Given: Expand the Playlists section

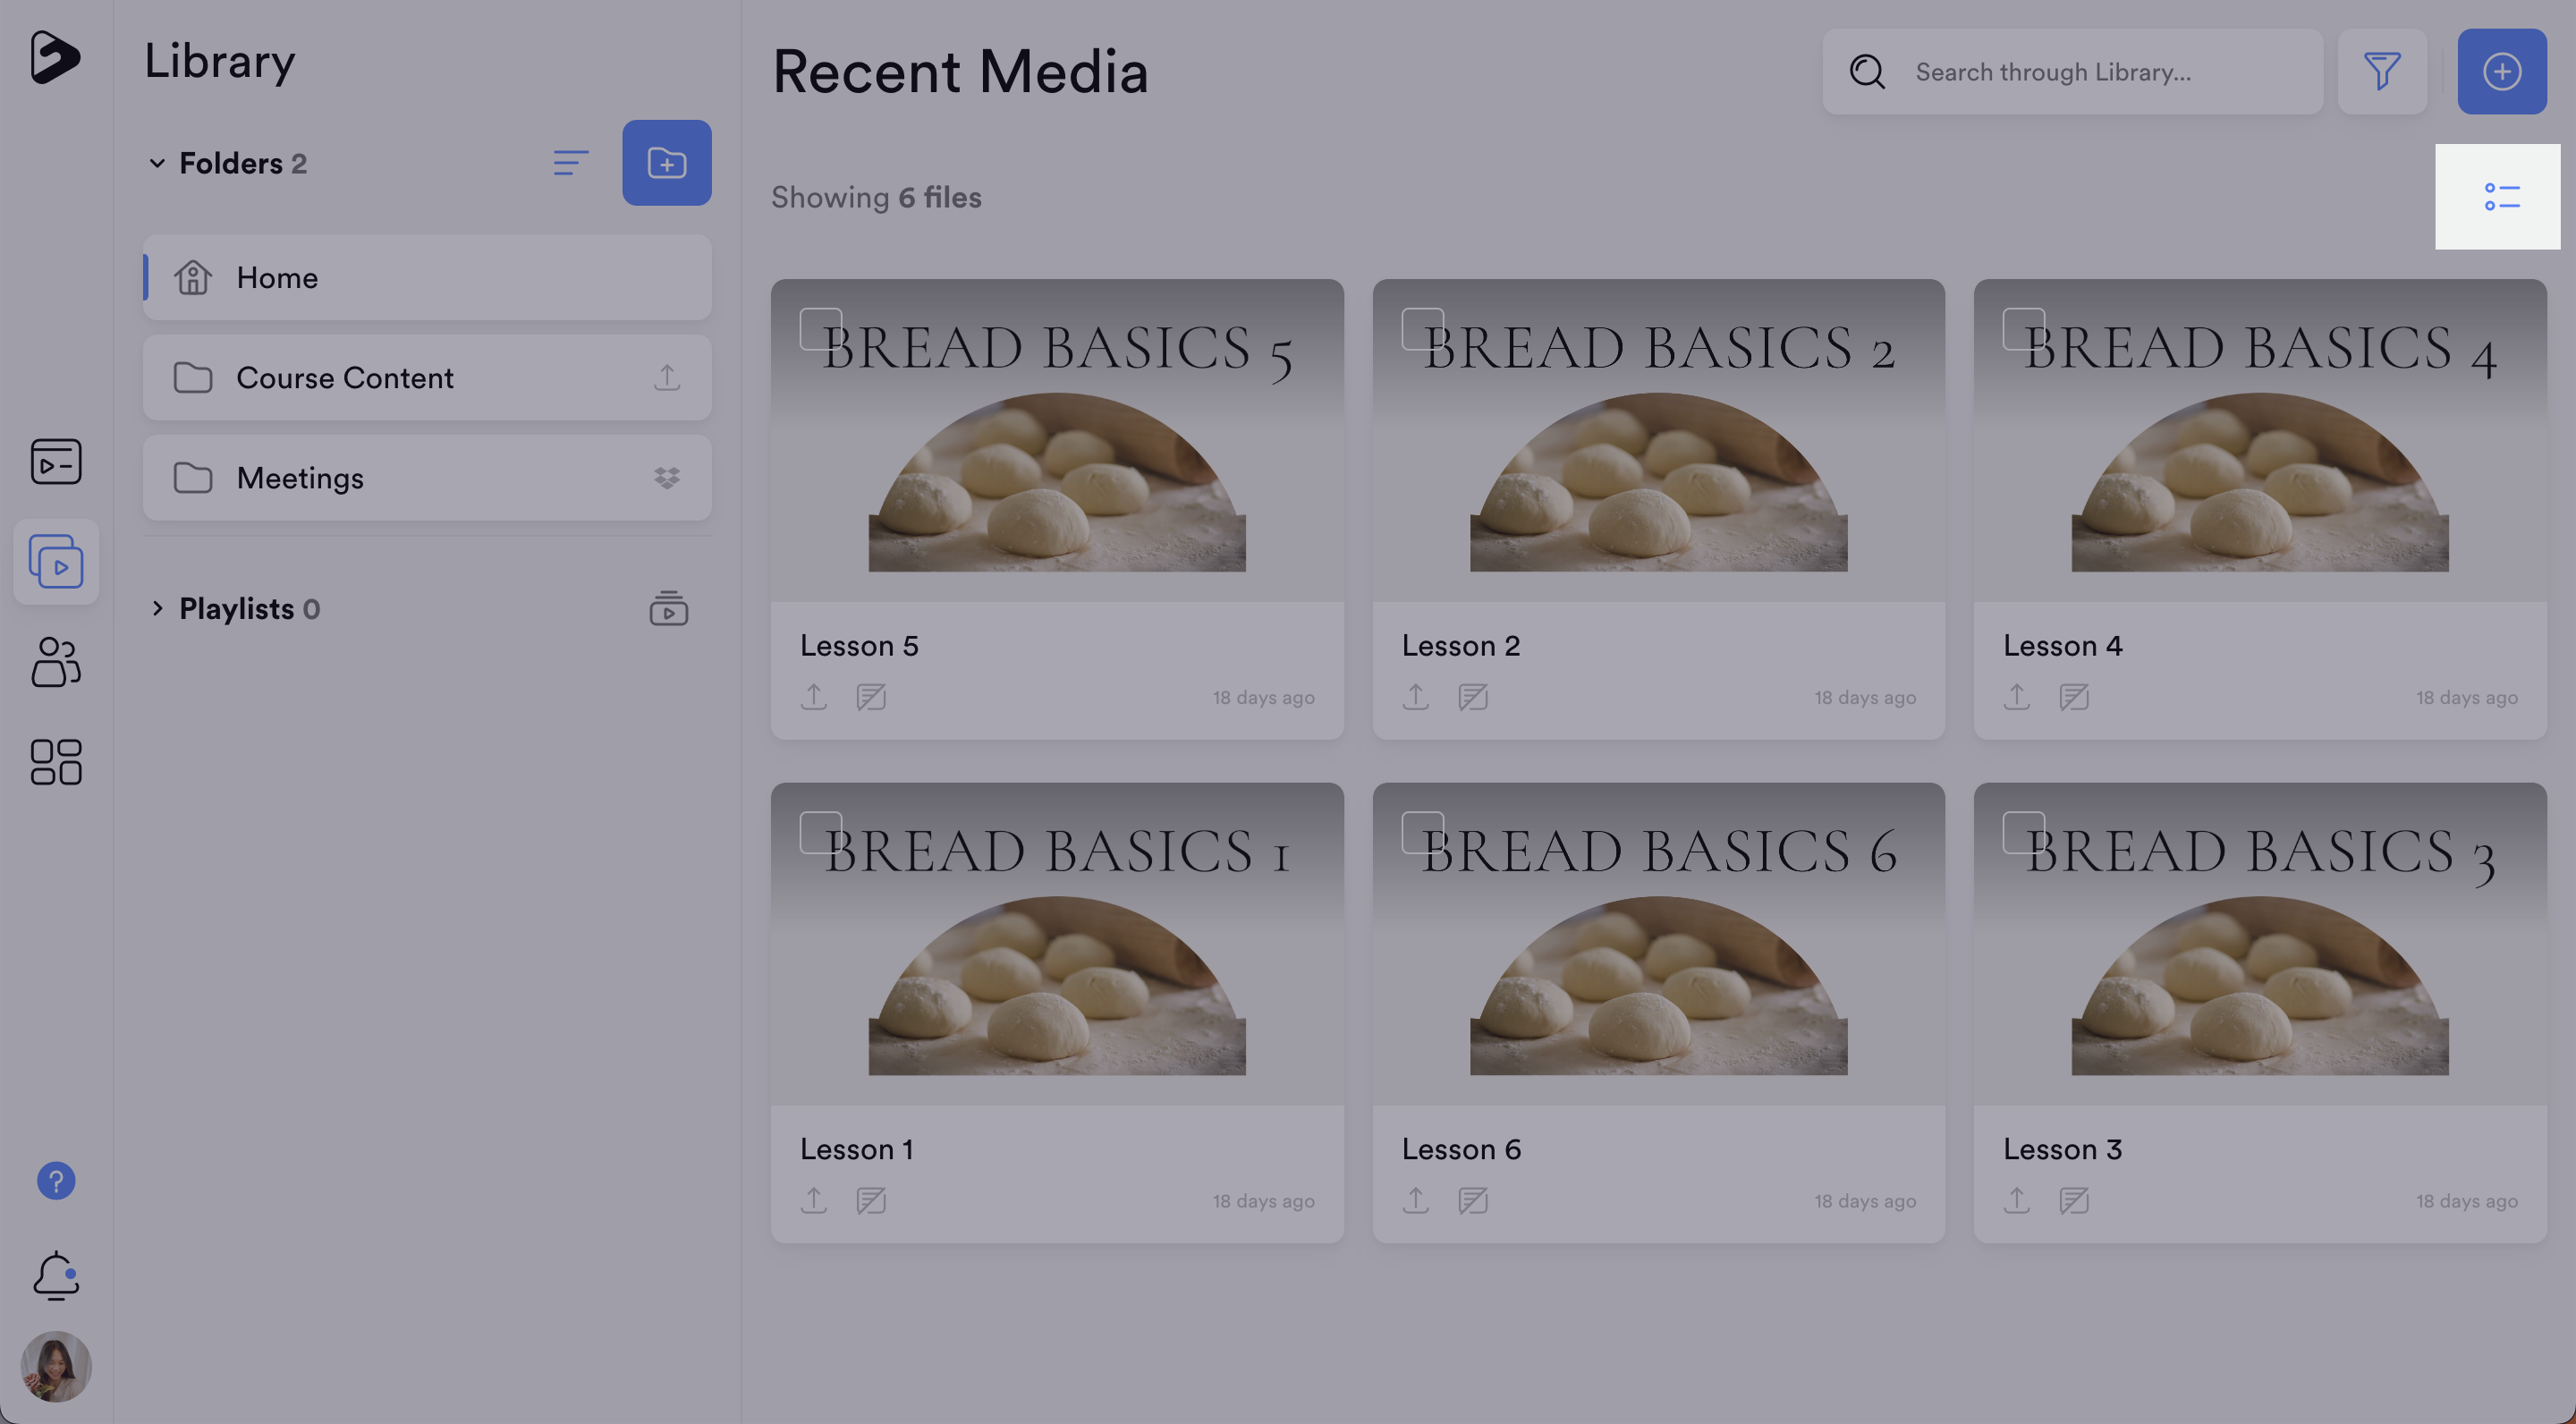Looking at the screenshot, I should point(157,608).
